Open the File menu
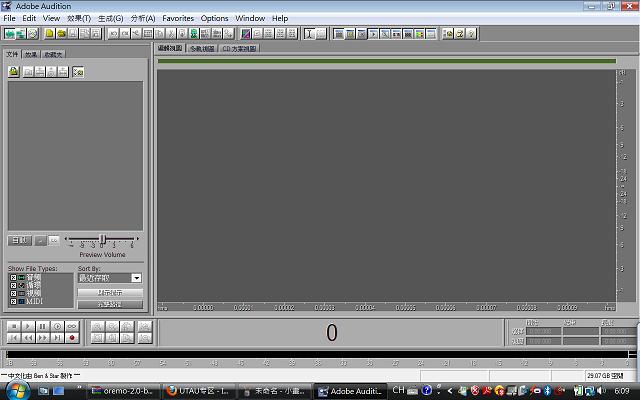The width and height of the screenshot is (640, 400). click(9, 18)
